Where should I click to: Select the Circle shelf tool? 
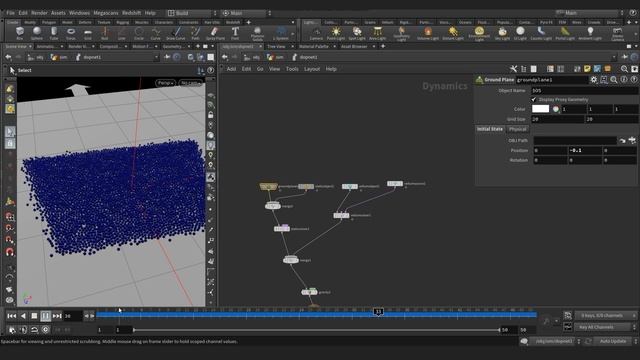pyautogui.click(x=139, y=33)
